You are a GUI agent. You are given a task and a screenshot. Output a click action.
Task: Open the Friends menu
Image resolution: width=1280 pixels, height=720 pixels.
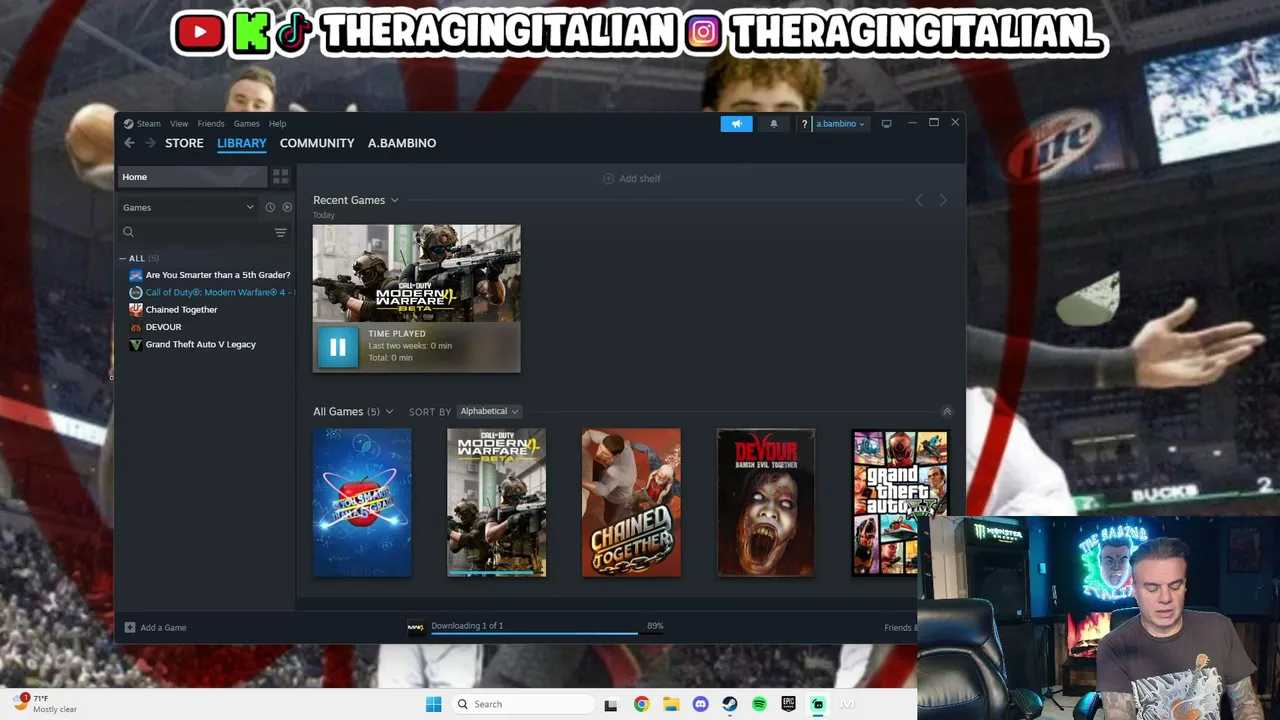(x=211, y=124)
